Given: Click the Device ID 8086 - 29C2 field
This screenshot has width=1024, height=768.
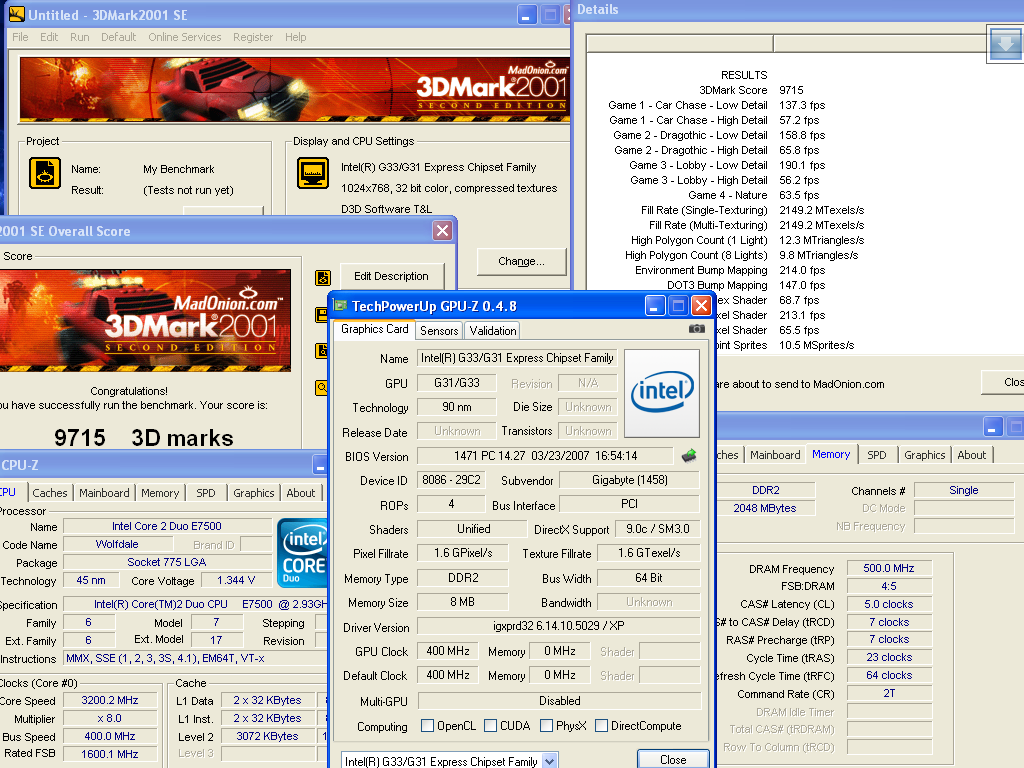Looking at the screenshot, I should click(x=451, y=480).
